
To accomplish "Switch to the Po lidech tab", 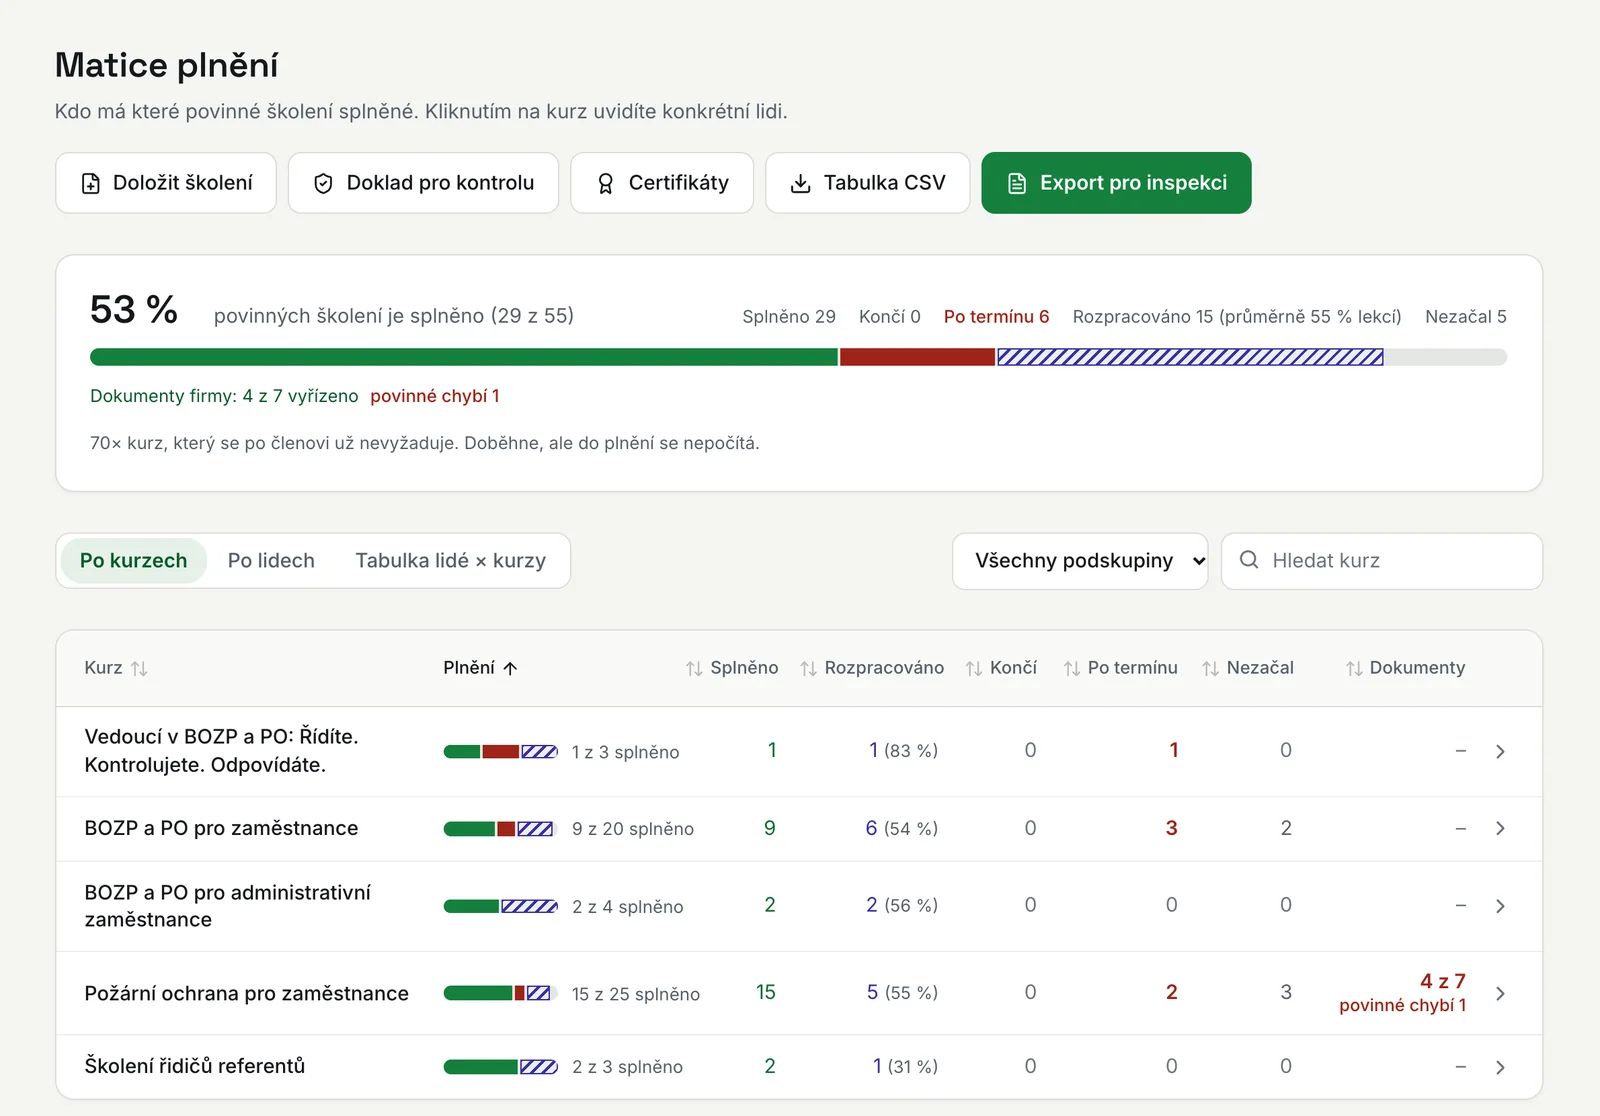I will [271, 561].
